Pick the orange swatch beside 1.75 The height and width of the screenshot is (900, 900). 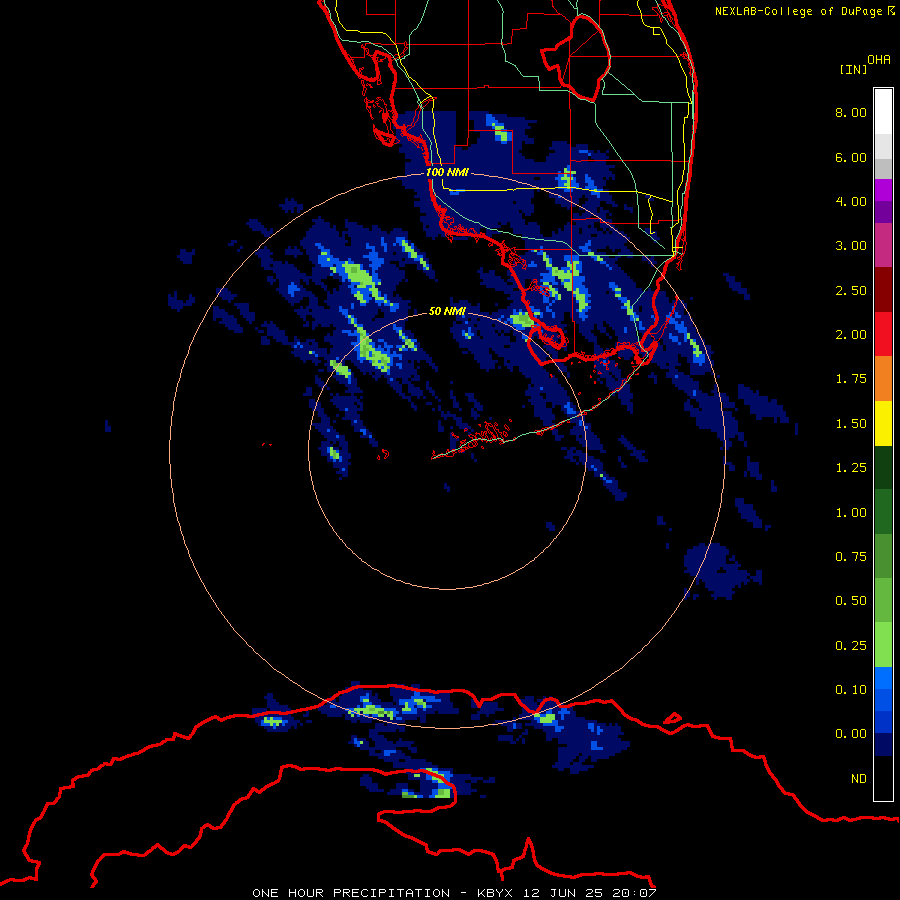click(883, 379)
